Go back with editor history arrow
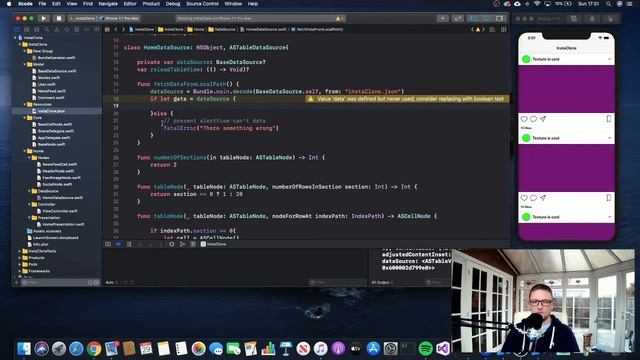Screen dimensions: 640x360 116,29
